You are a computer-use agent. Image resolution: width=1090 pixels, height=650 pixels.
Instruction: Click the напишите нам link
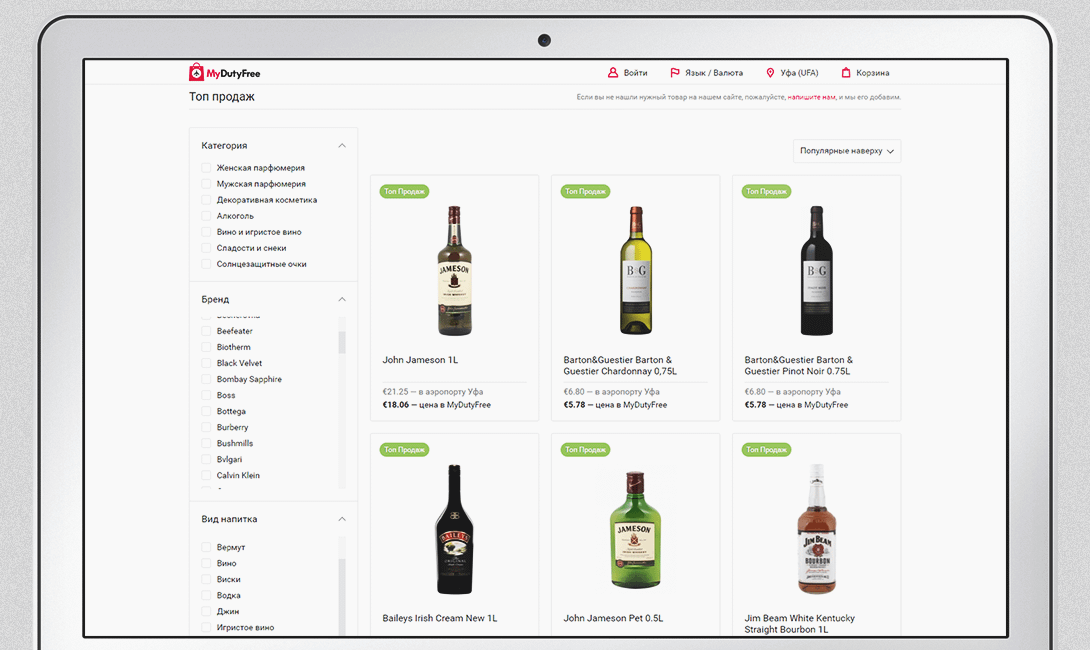[x=811, y=97]
